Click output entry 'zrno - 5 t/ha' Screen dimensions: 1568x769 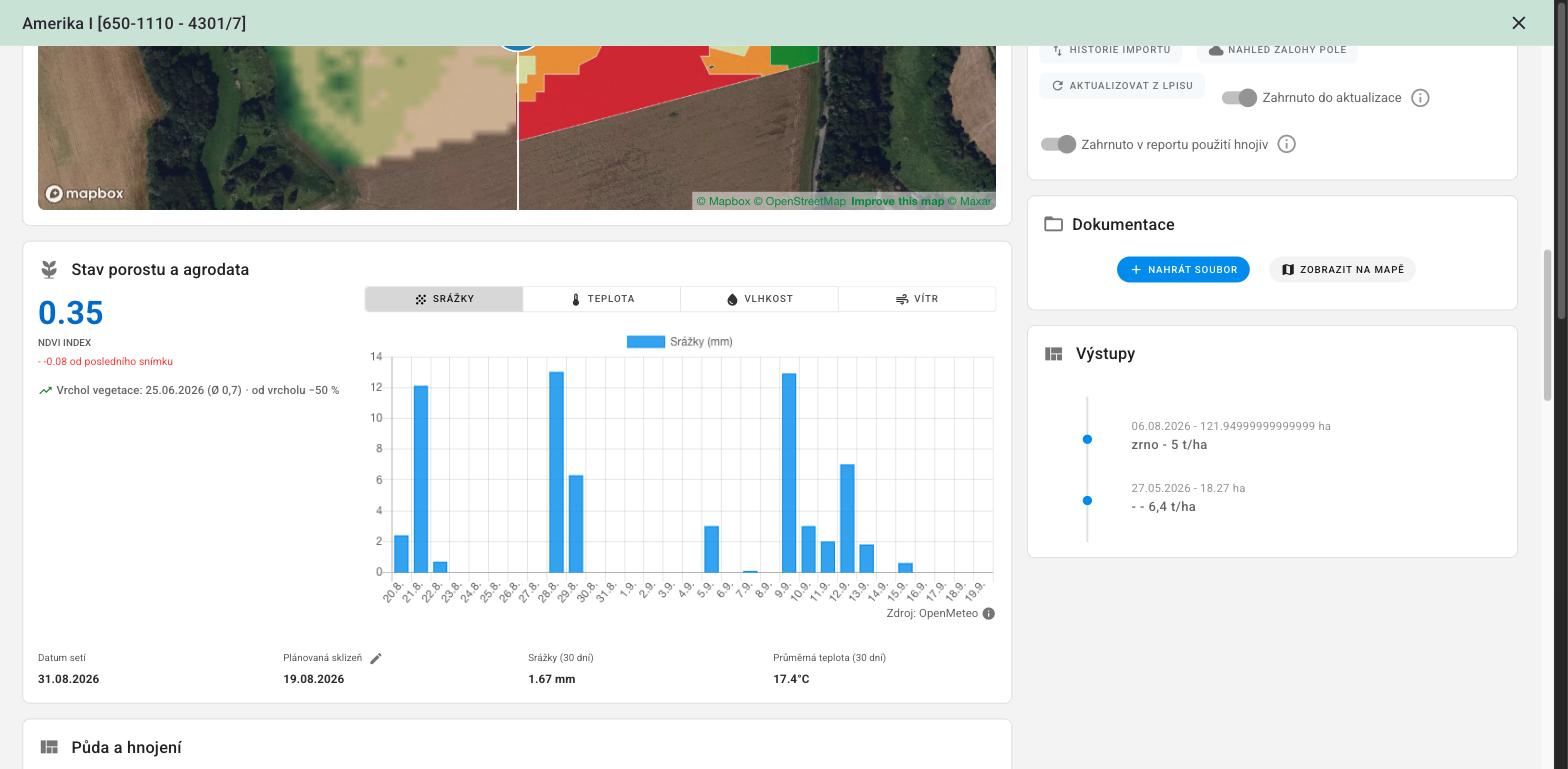pos(1169,444)
